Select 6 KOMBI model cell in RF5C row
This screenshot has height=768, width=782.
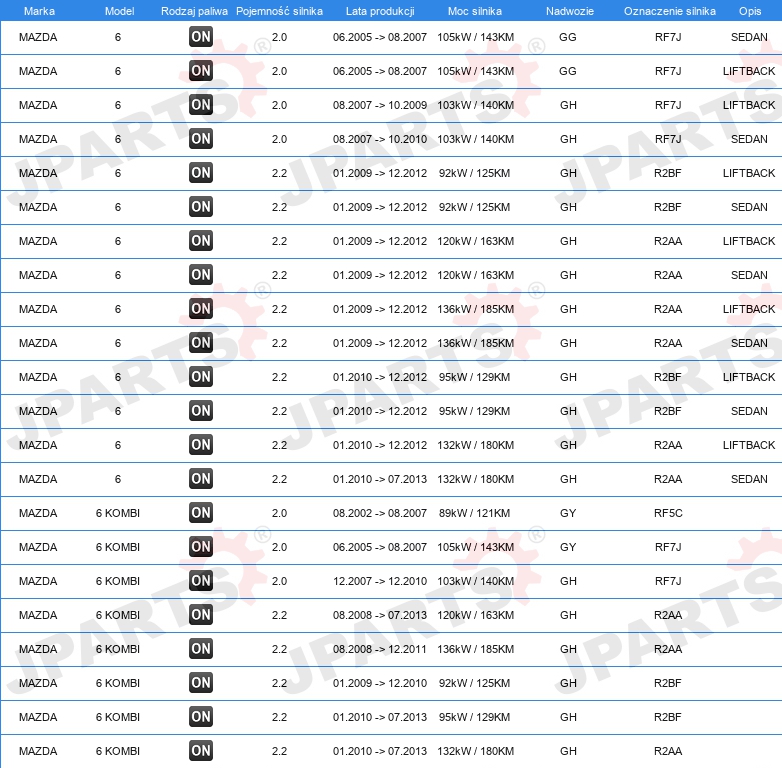click(x=118, y=513)
